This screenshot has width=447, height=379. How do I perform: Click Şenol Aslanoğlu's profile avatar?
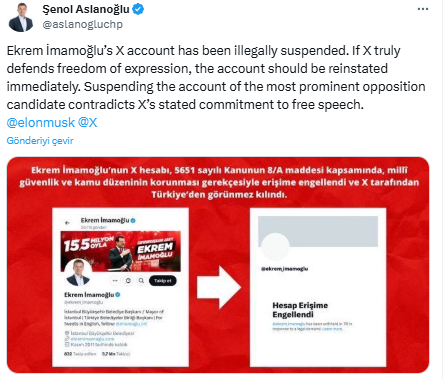coord(21,18)
